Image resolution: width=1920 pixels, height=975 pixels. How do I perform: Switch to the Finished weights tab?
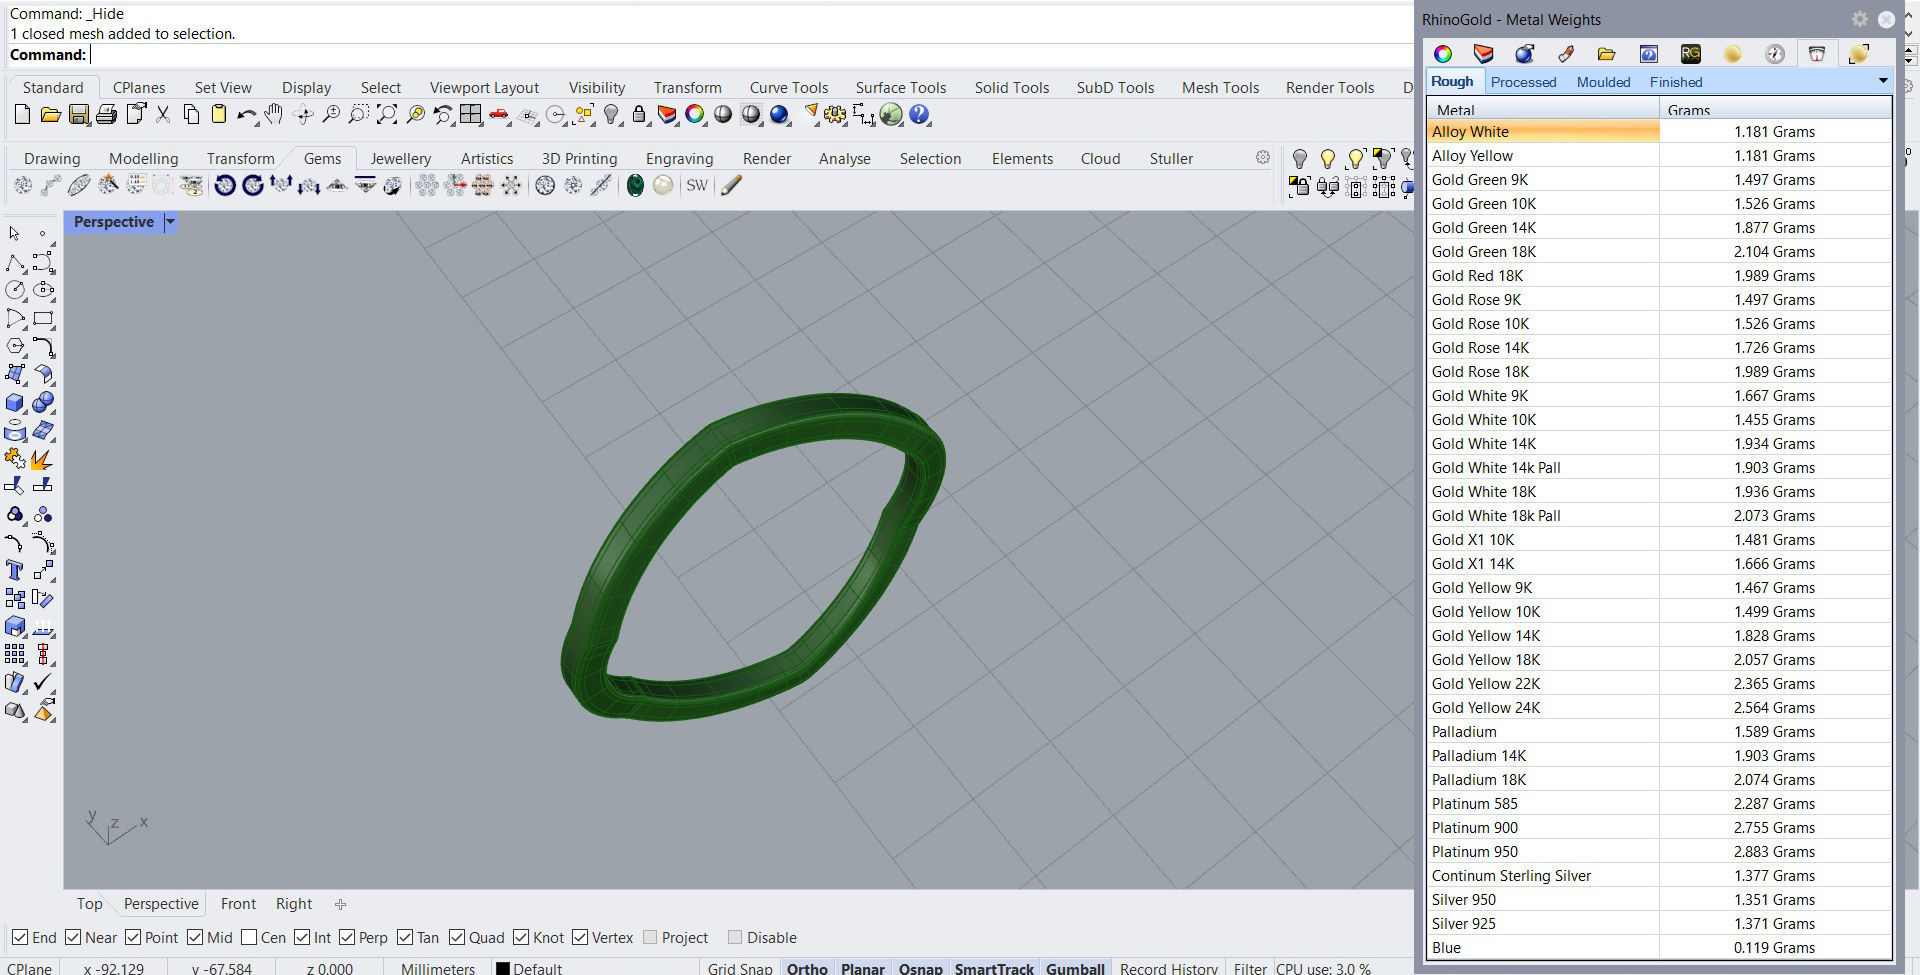1676,82
